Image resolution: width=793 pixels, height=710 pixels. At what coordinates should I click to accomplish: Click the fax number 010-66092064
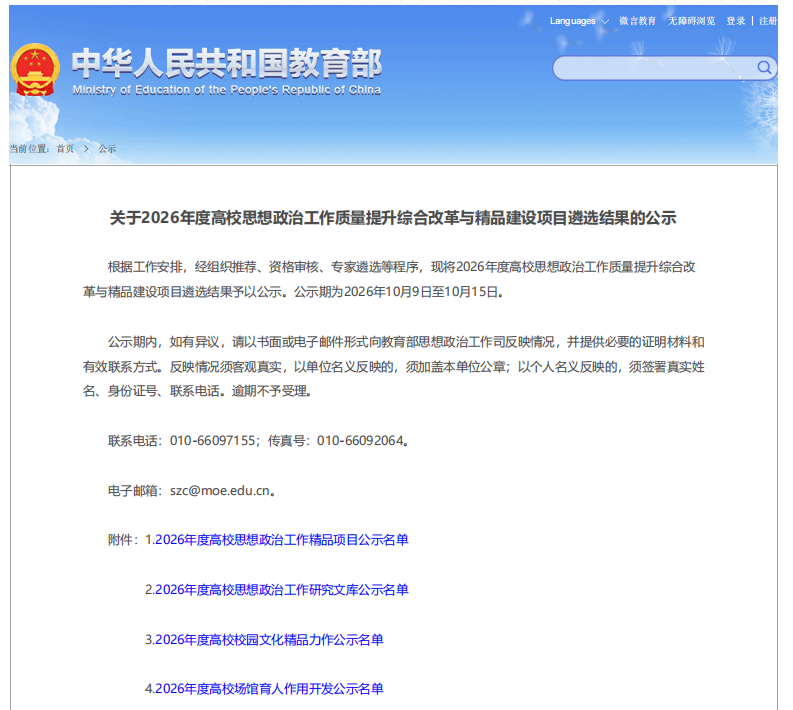coord(360,441)
